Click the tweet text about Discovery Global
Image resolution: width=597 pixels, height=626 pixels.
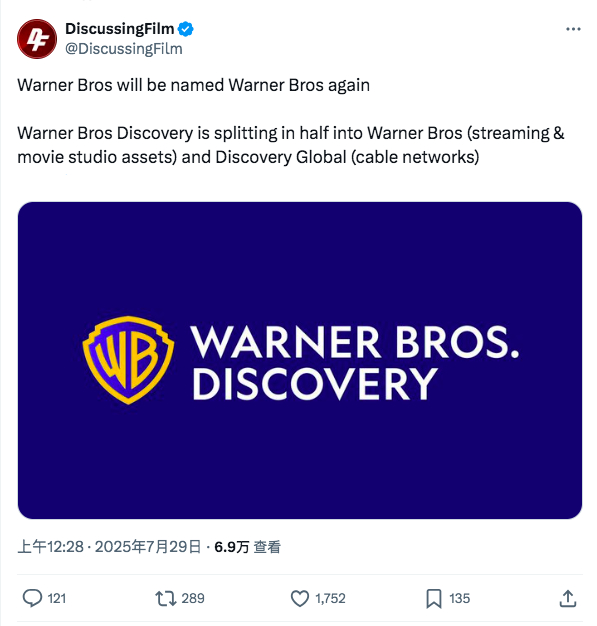(291, 145)
